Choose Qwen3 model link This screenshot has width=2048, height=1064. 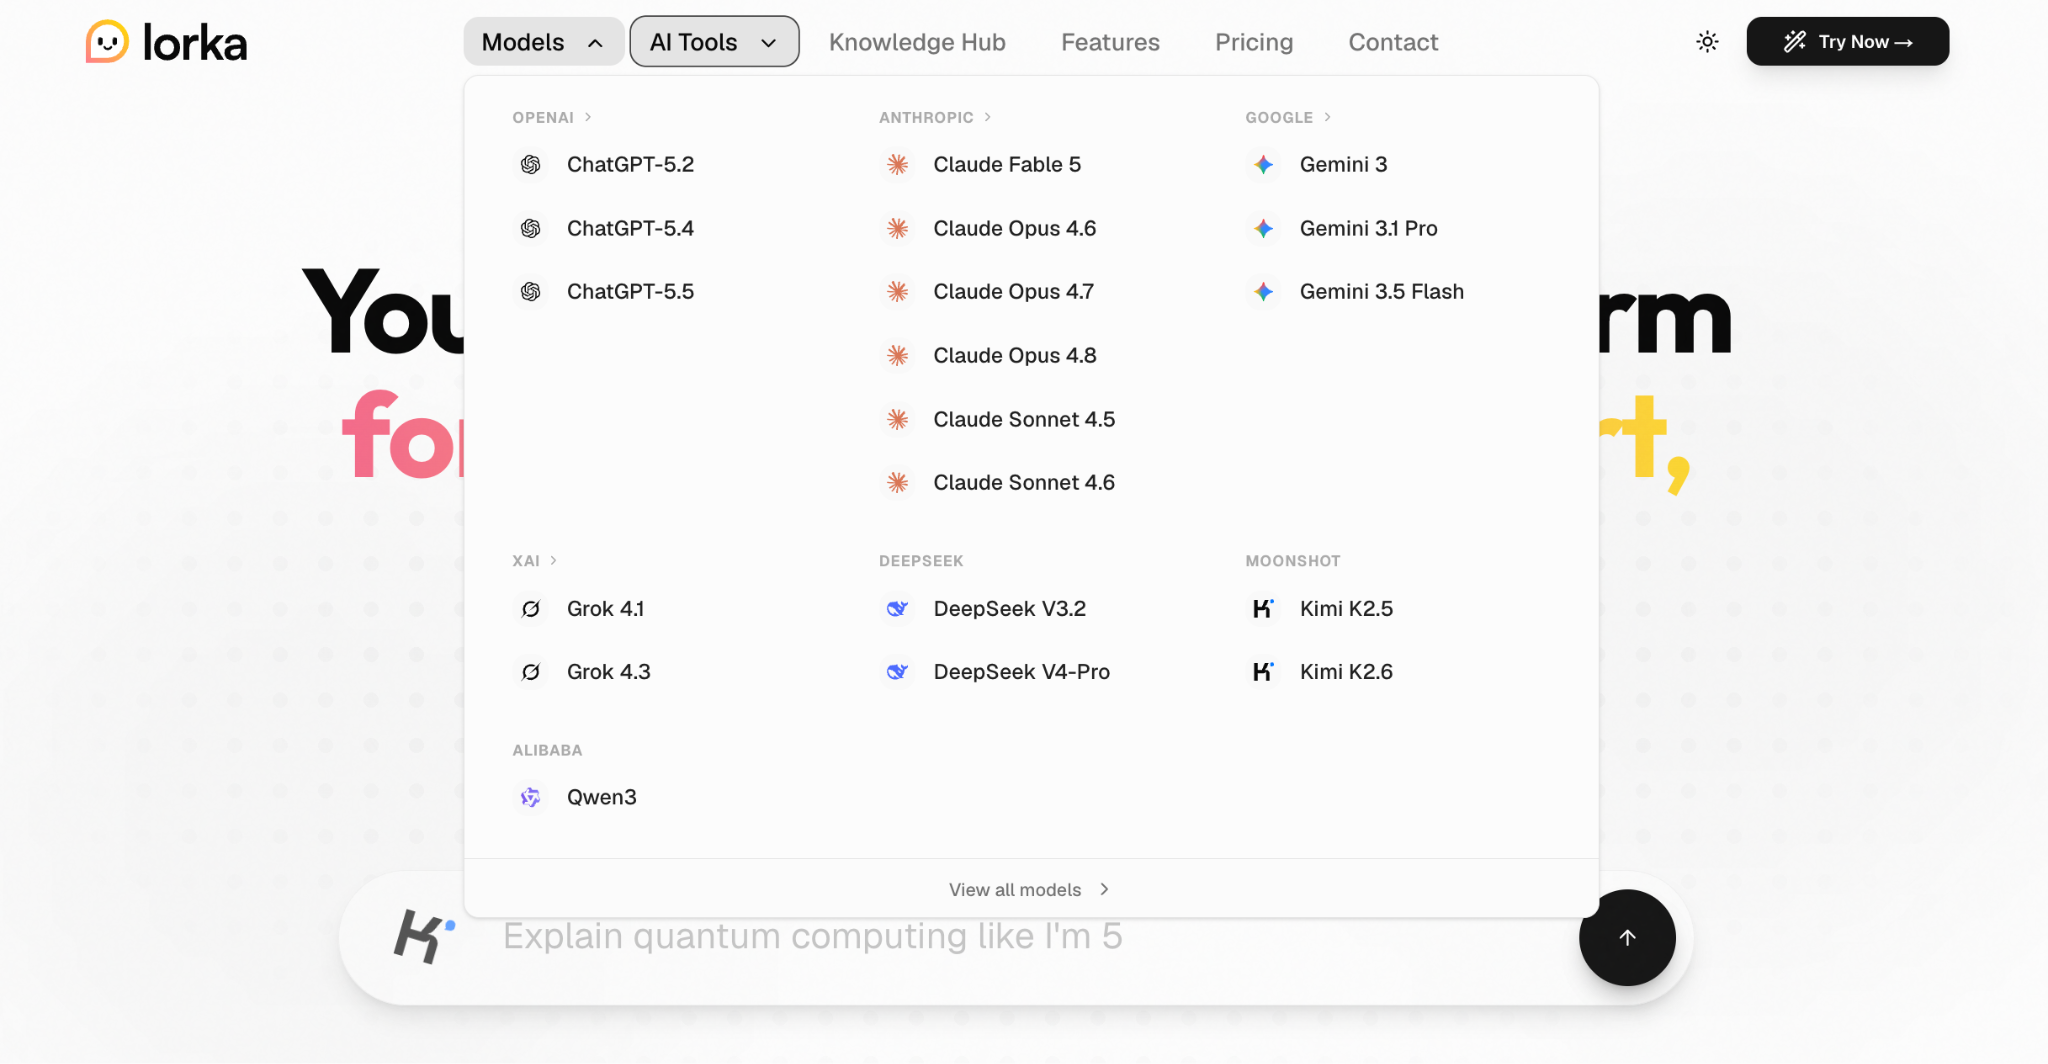click(x=601, y=797)
